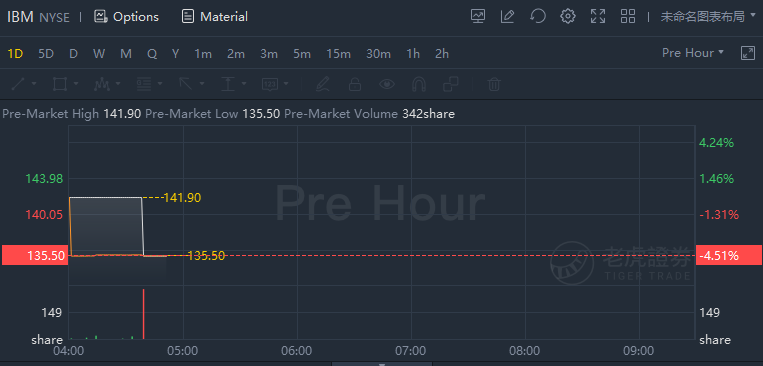The image size is (763, 366).
Task: Toggle drawing visibility eye icon
Action: (x=387, y=85)
